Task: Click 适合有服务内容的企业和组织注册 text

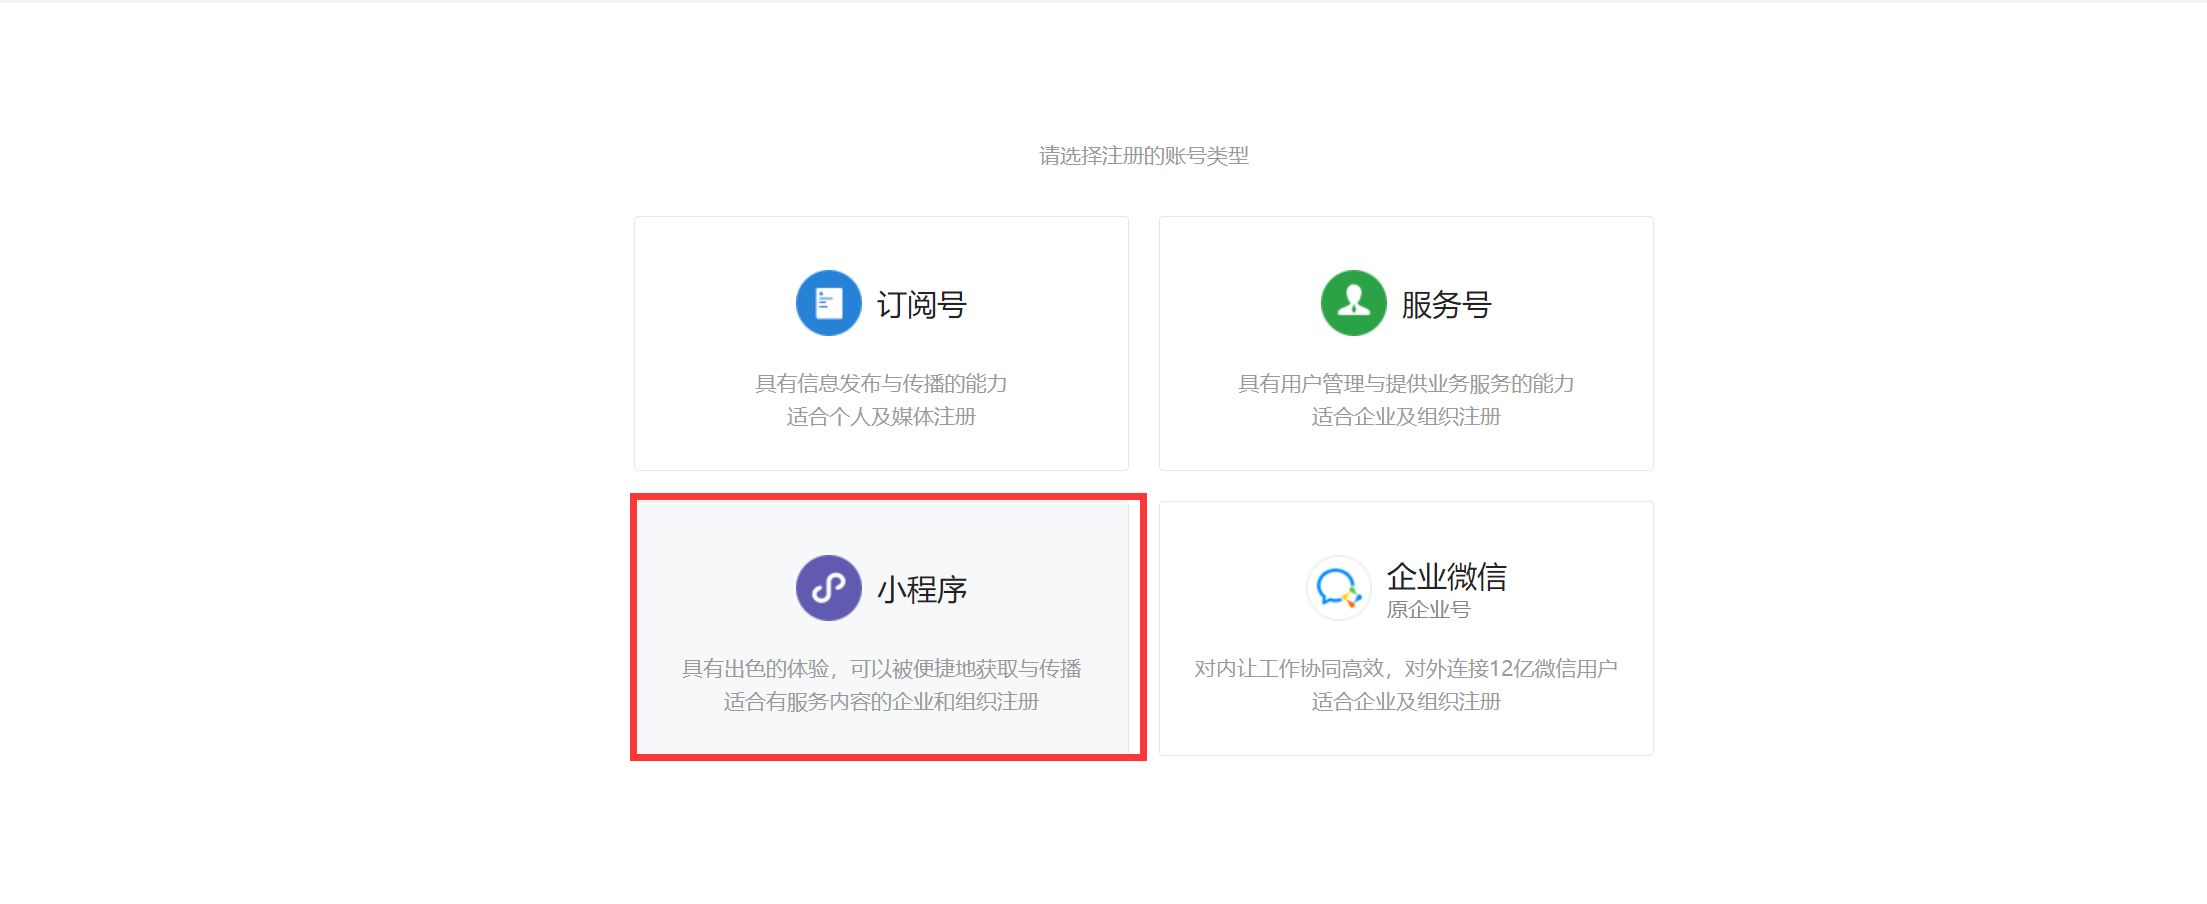Action: click(x=881, y=701)
